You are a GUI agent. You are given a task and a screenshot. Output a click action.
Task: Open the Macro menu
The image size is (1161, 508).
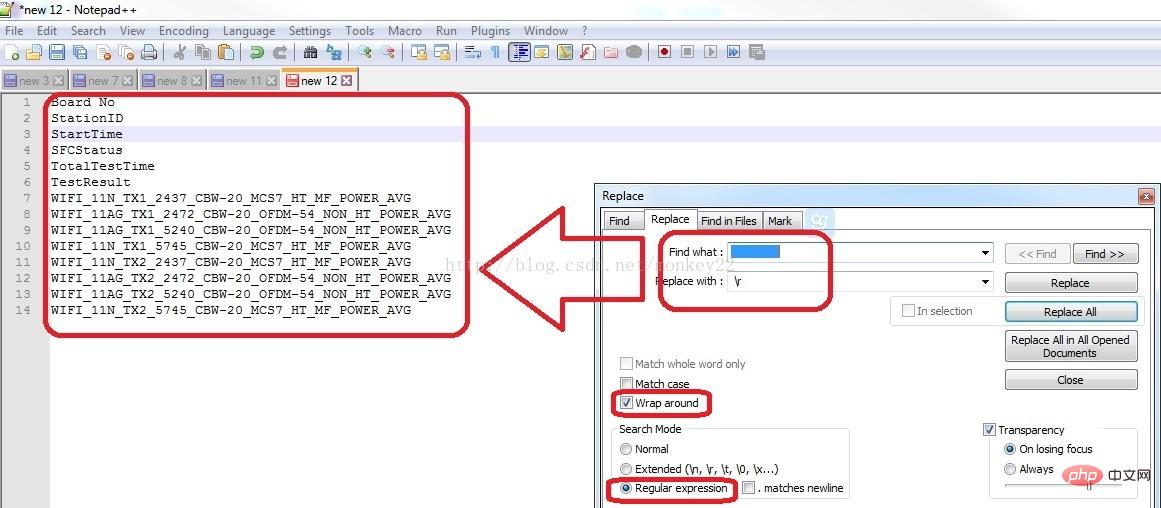405,30
